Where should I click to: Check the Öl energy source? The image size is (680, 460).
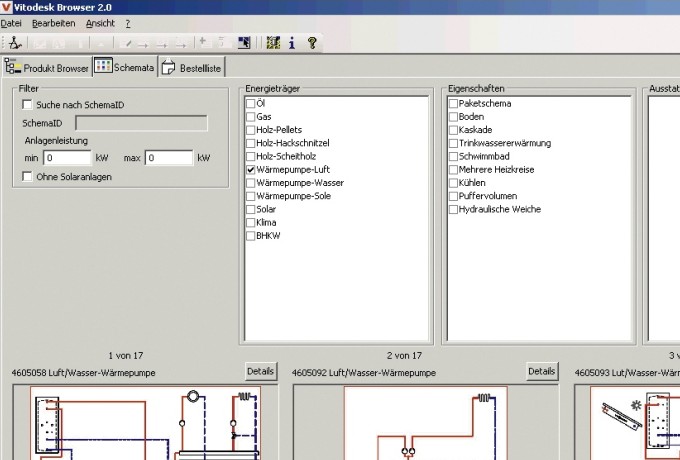click(x=250, y=104)
